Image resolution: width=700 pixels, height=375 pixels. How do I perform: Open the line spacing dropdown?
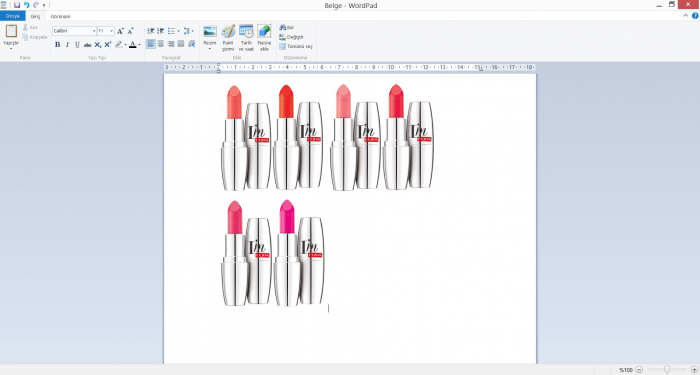pos(189,31)
